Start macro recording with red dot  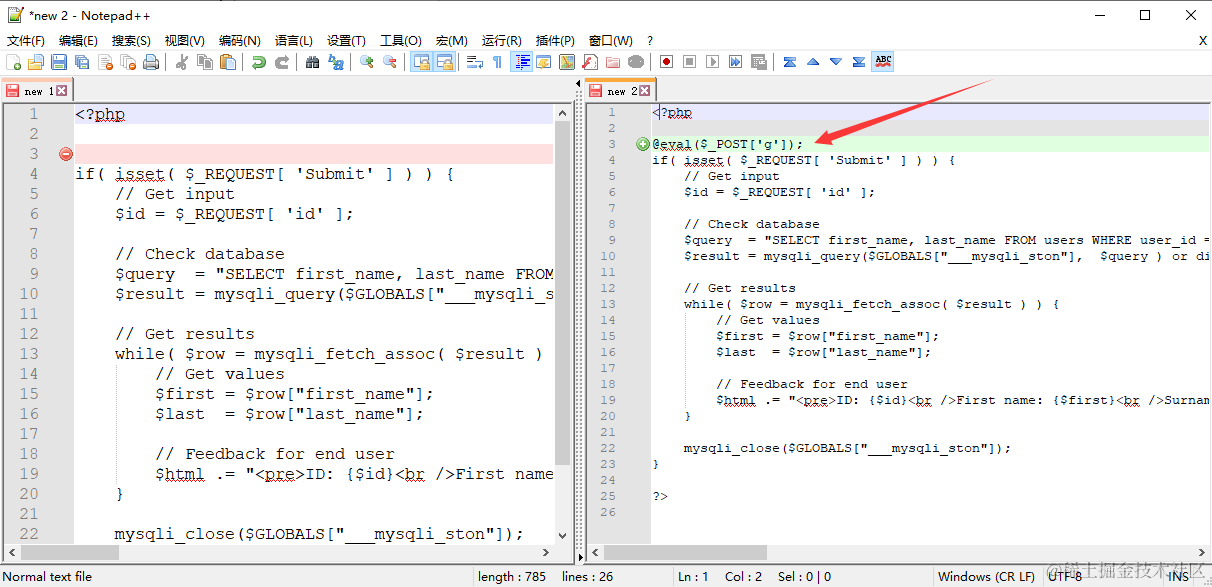click(x=666, y=62)
